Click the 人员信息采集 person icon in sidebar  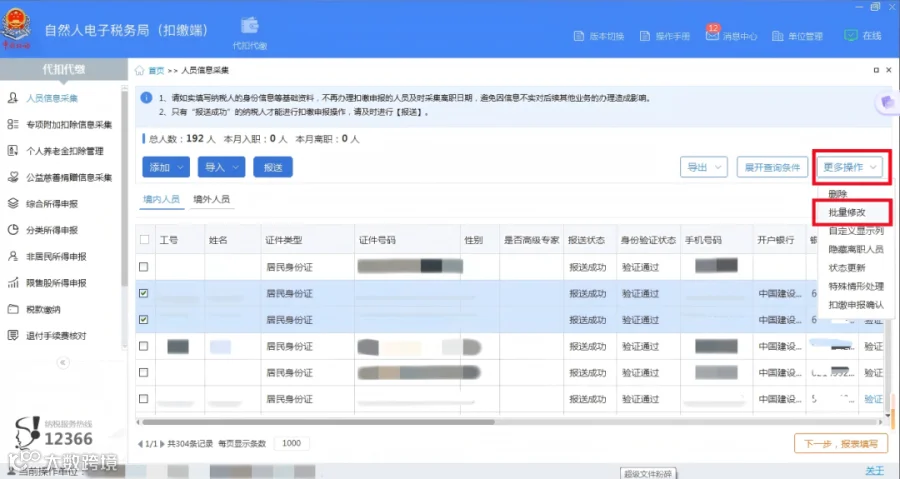point(13,98)
